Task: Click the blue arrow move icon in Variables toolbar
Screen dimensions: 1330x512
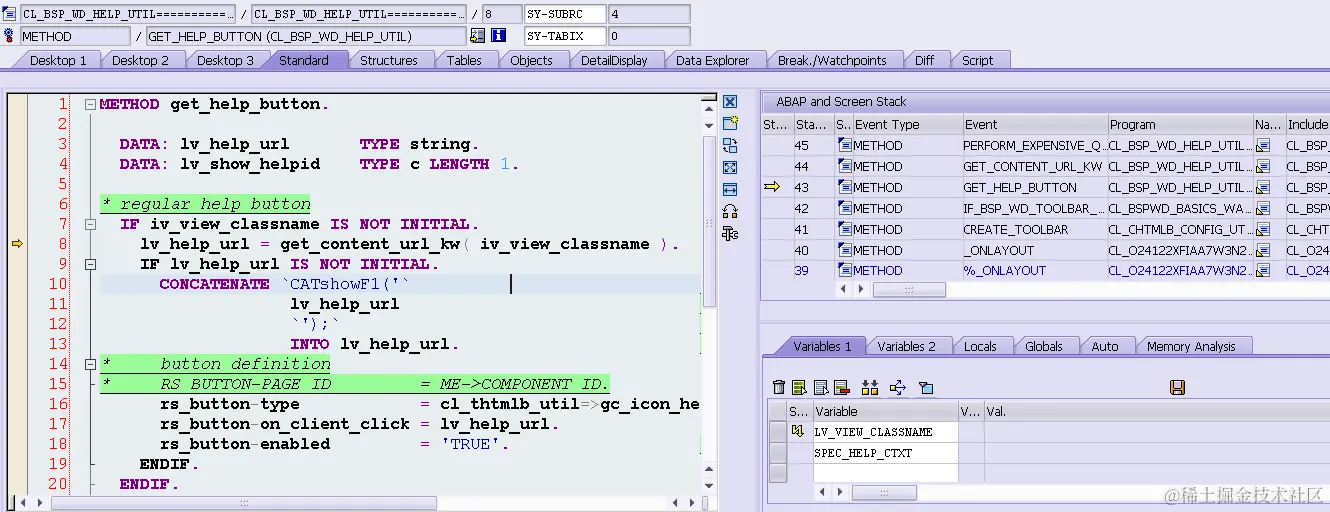Action: click(897, 387)
